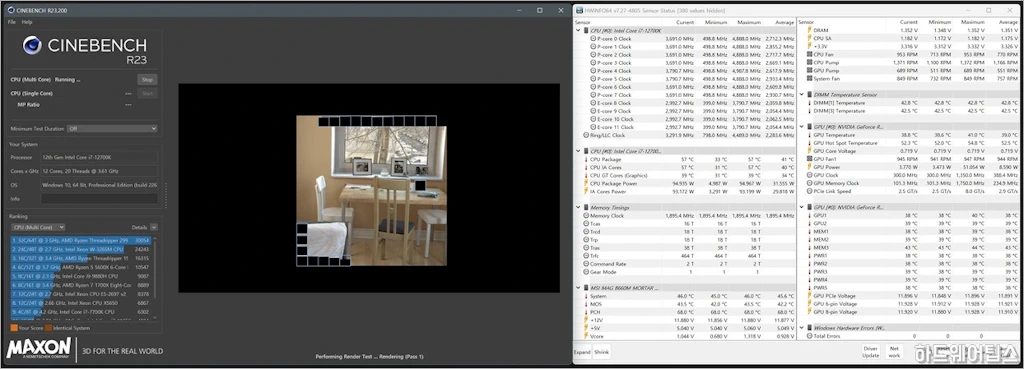Click the GPU 8-pin Voltage lightning icon
This screenshot has height=369, width=1024.
[x=810, y=312]
